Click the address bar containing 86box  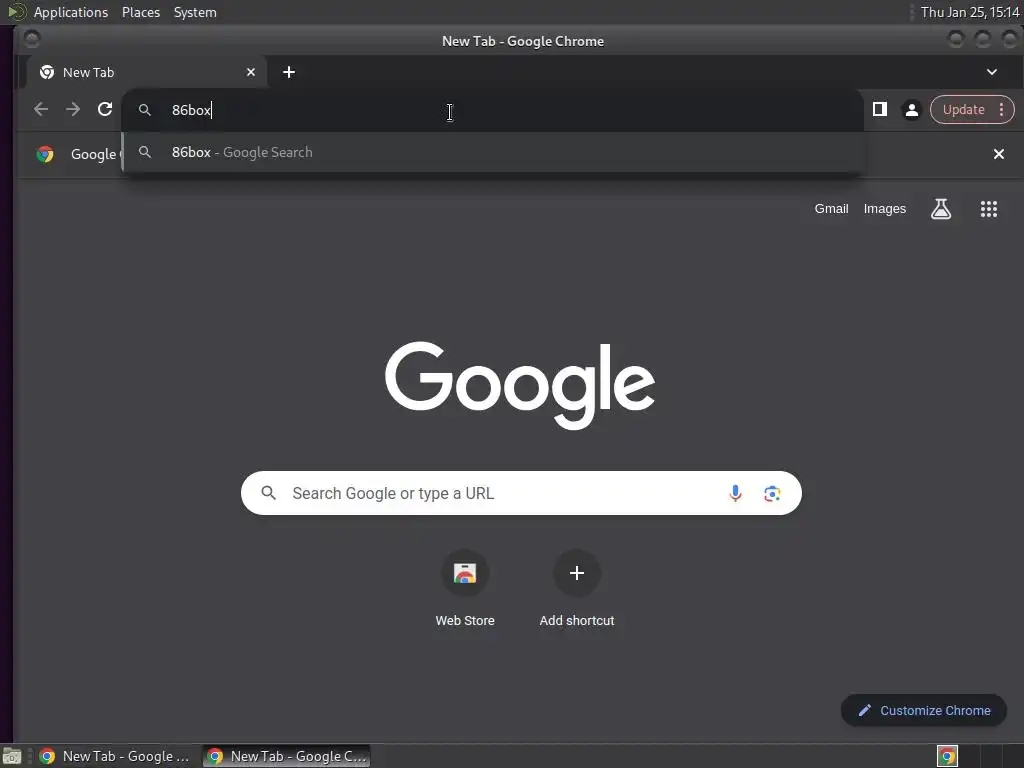(492, 110)
